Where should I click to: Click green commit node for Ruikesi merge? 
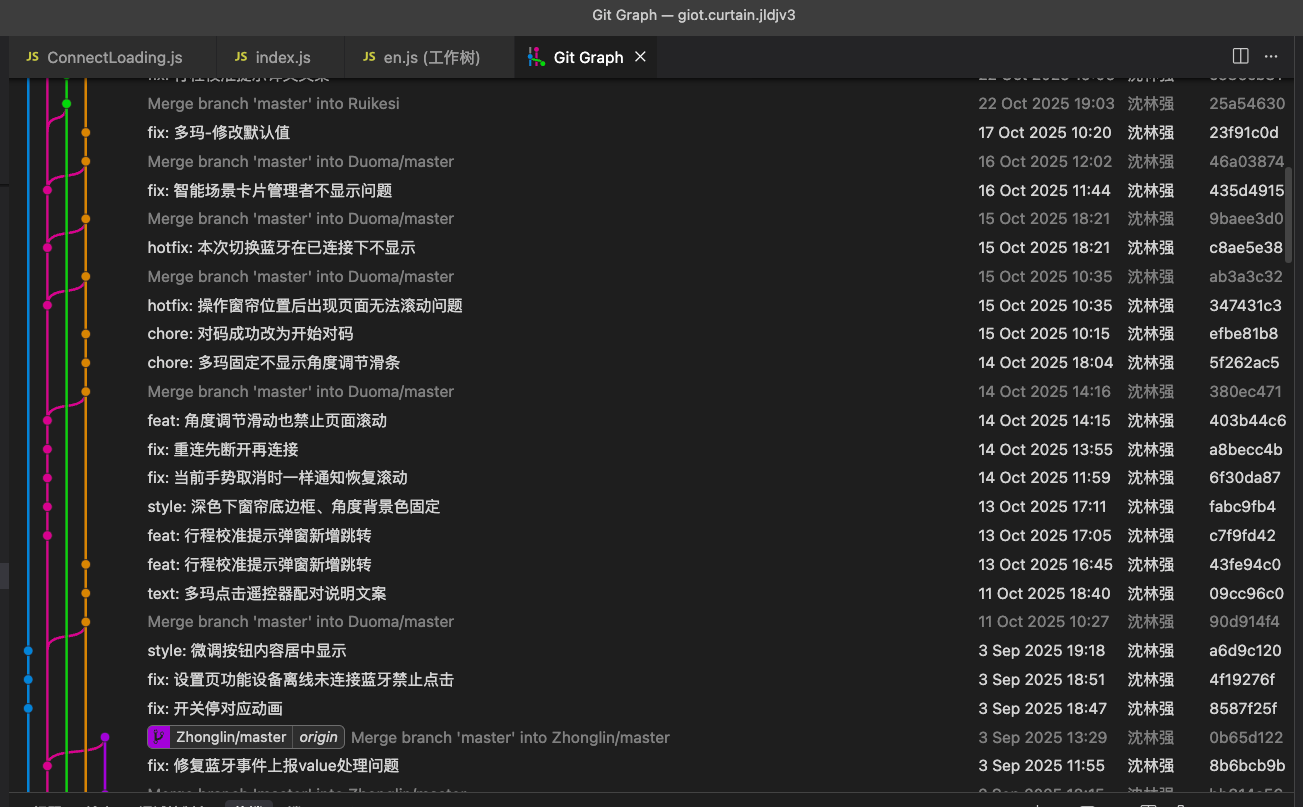(66, 103)
